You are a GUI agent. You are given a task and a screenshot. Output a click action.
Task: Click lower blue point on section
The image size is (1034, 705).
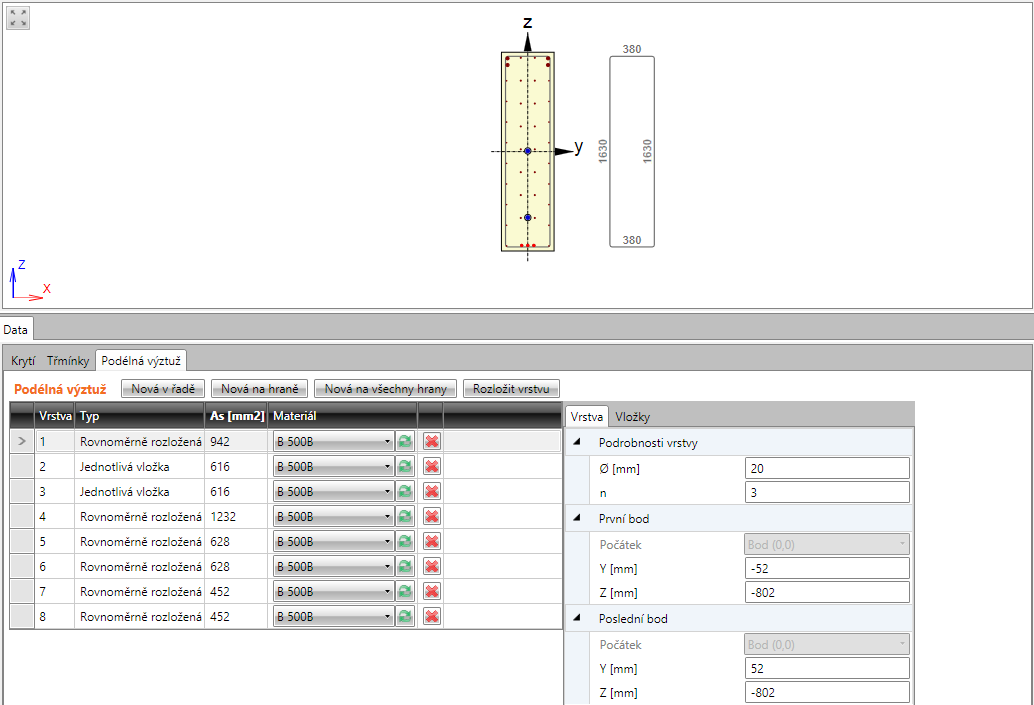pyautogui.click(x=528, y=218)
